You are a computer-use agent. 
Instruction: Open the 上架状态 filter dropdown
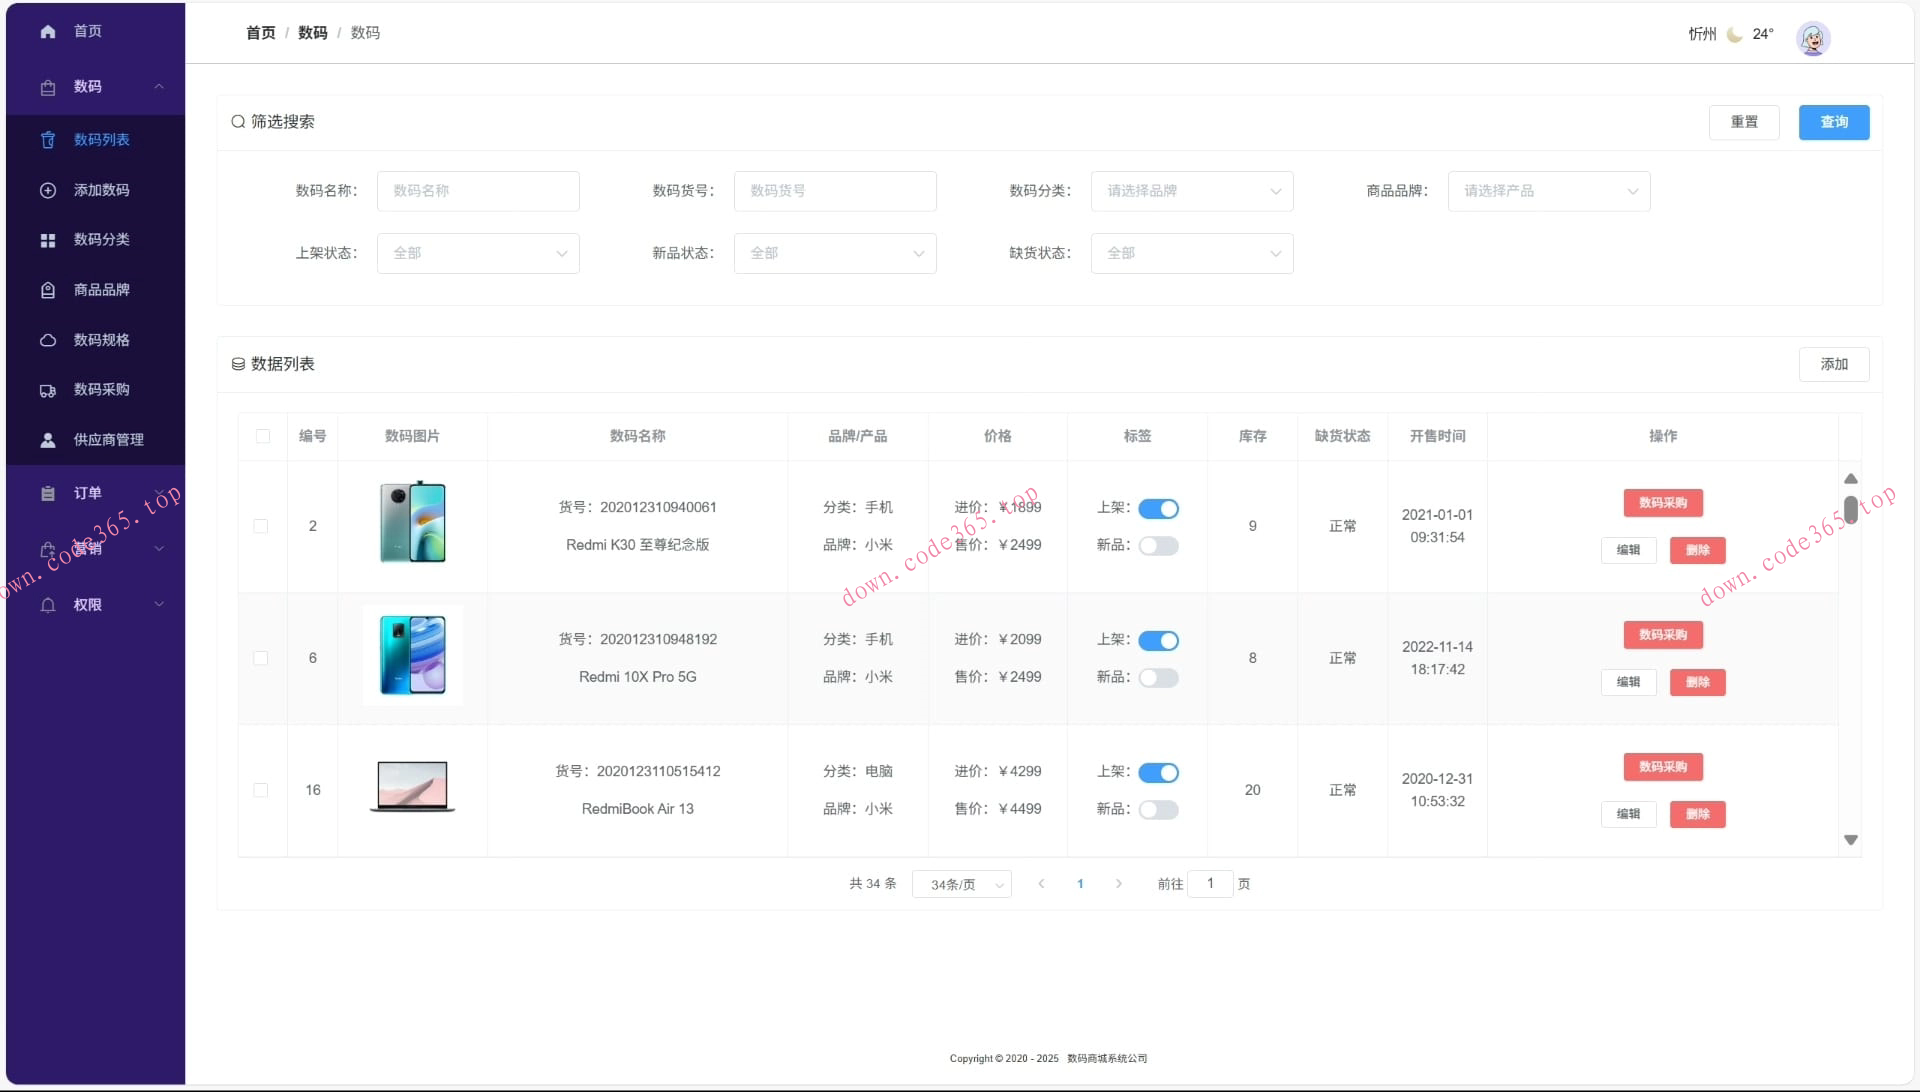coord(478,253)
